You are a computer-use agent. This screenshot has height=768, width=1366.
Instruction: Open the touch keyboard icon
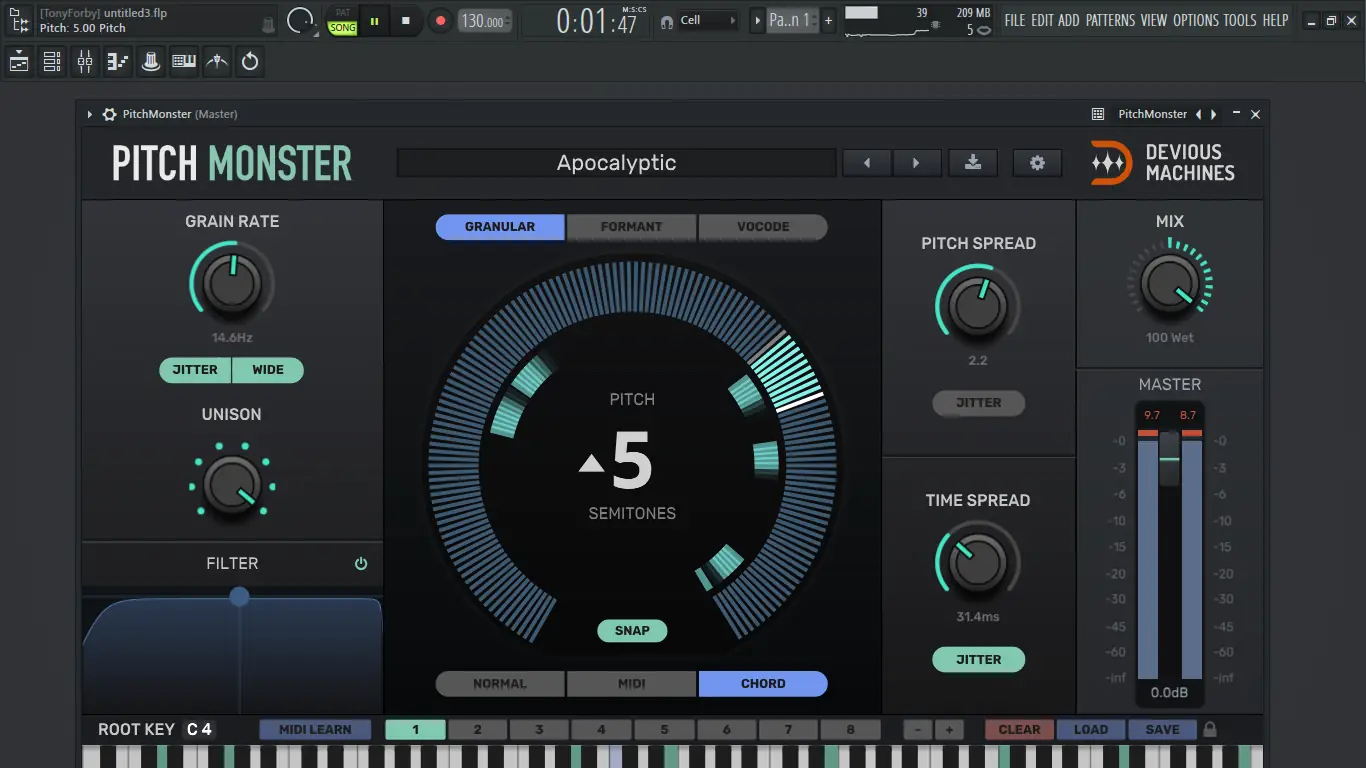pyautogui.click(x=184, y=61)
